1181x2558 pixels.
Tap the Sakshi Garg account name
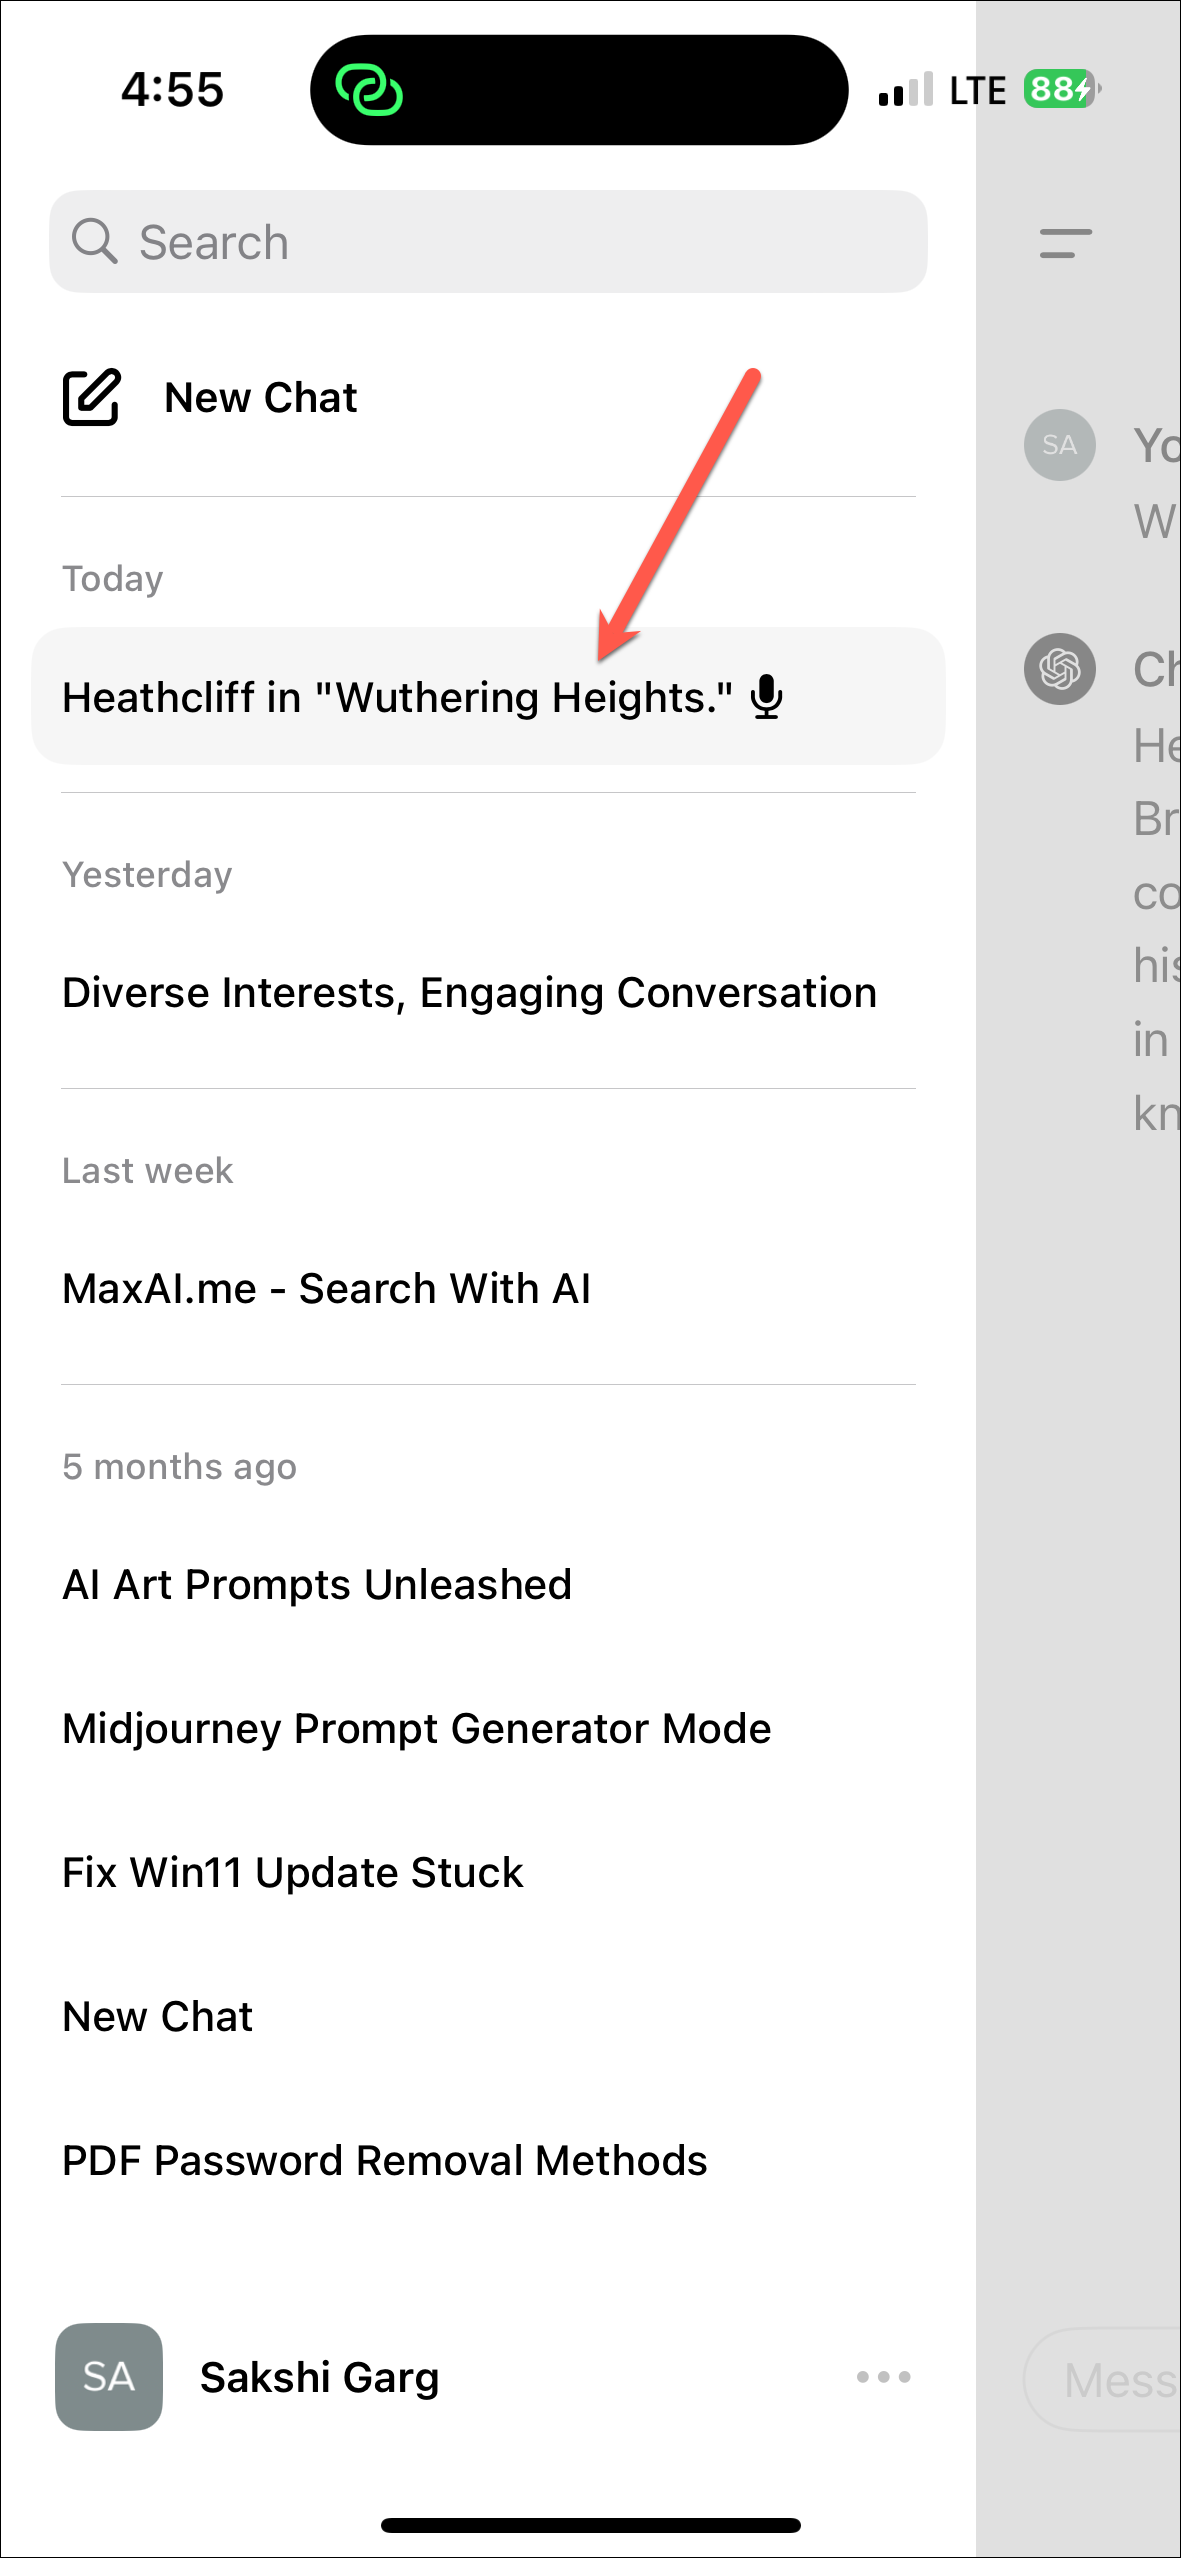point(319,2377)
